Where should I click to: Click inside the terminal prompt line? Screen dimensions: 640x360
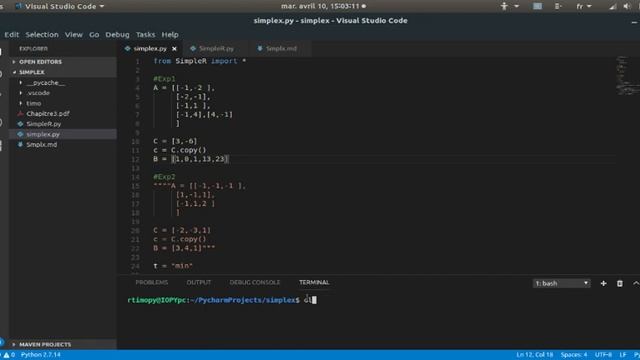click(222, 300)
